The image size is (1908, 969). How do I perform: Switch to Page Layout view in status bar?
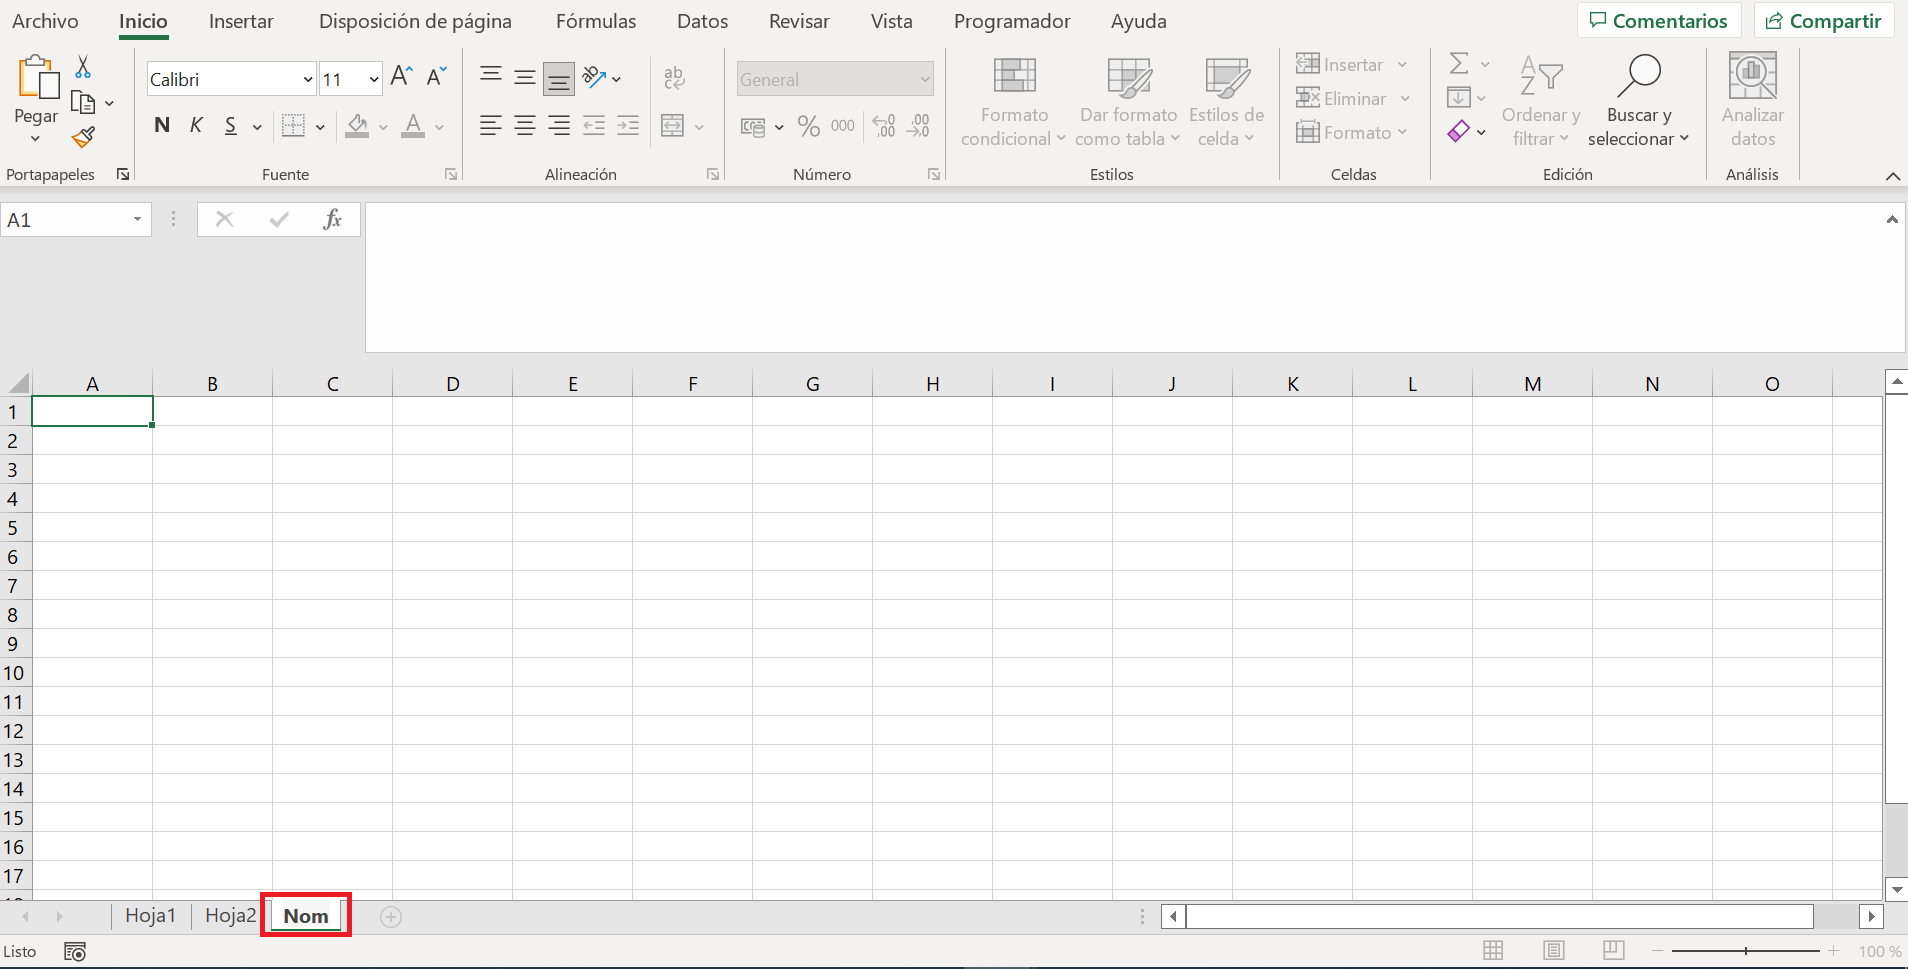tap(1553, 951)
